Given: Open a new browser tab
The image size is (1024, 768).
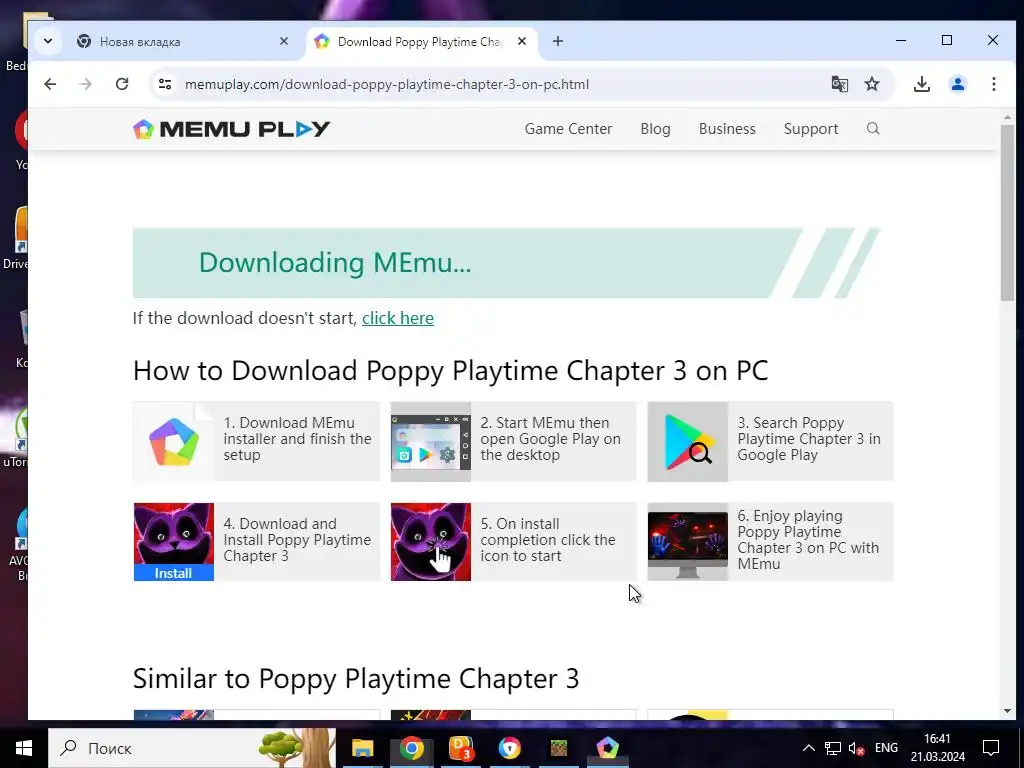Looking at the screenshot, I should (x=558, y=41).
